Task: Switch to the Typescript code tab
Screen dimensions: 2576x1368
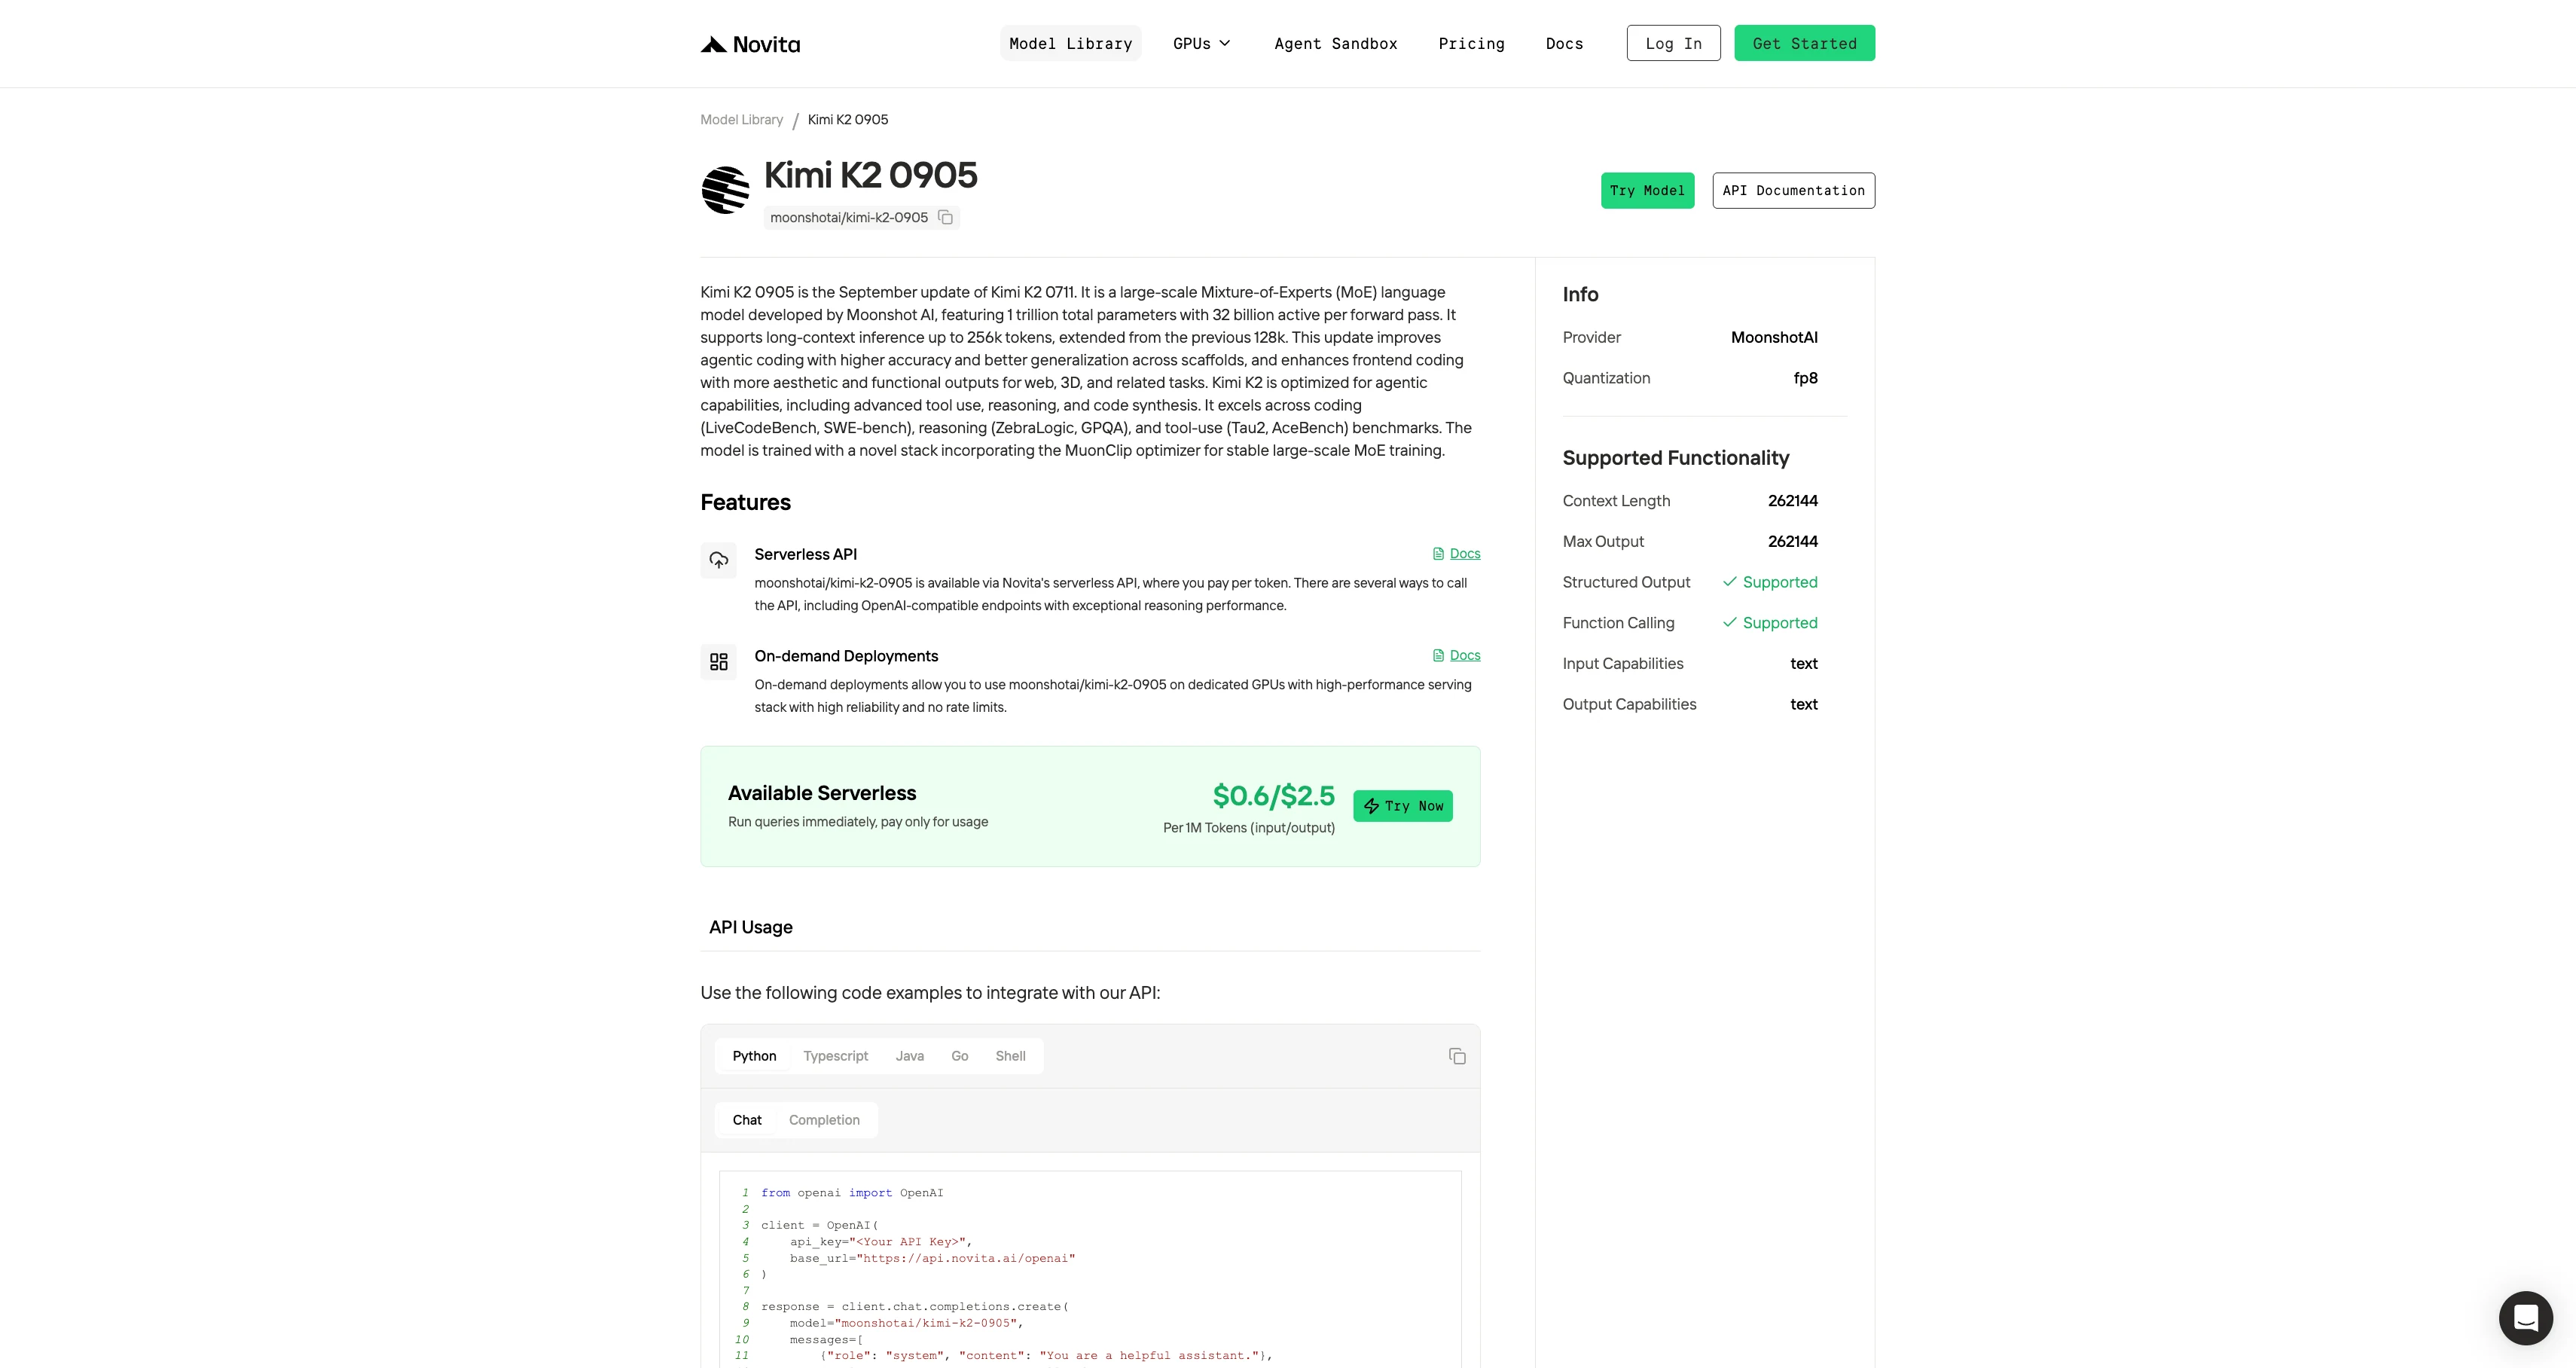Action: 835,1056
